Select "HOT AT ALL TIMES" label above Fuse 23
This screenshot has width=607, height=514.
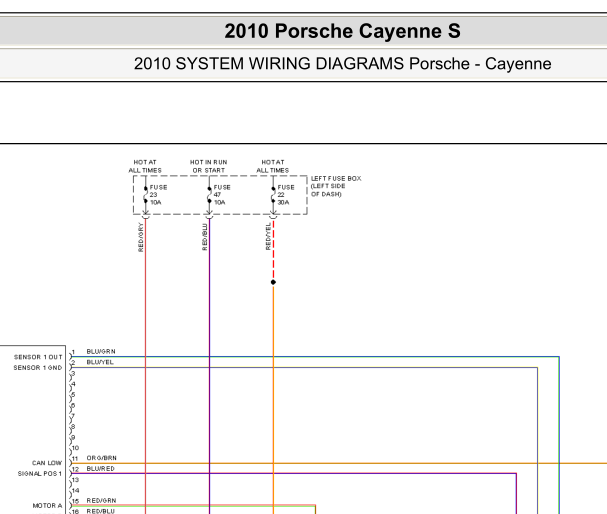(145, 166)
